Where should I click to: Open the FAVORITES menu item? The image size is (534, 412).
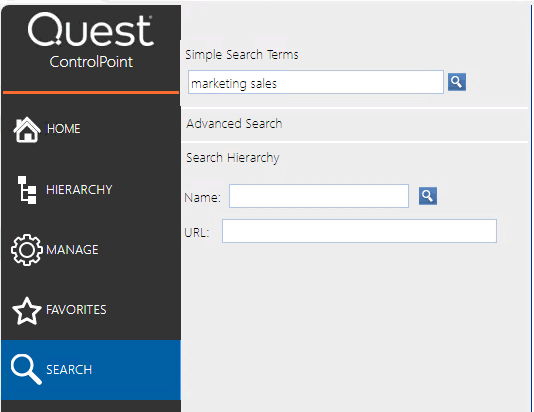(76, 310)
